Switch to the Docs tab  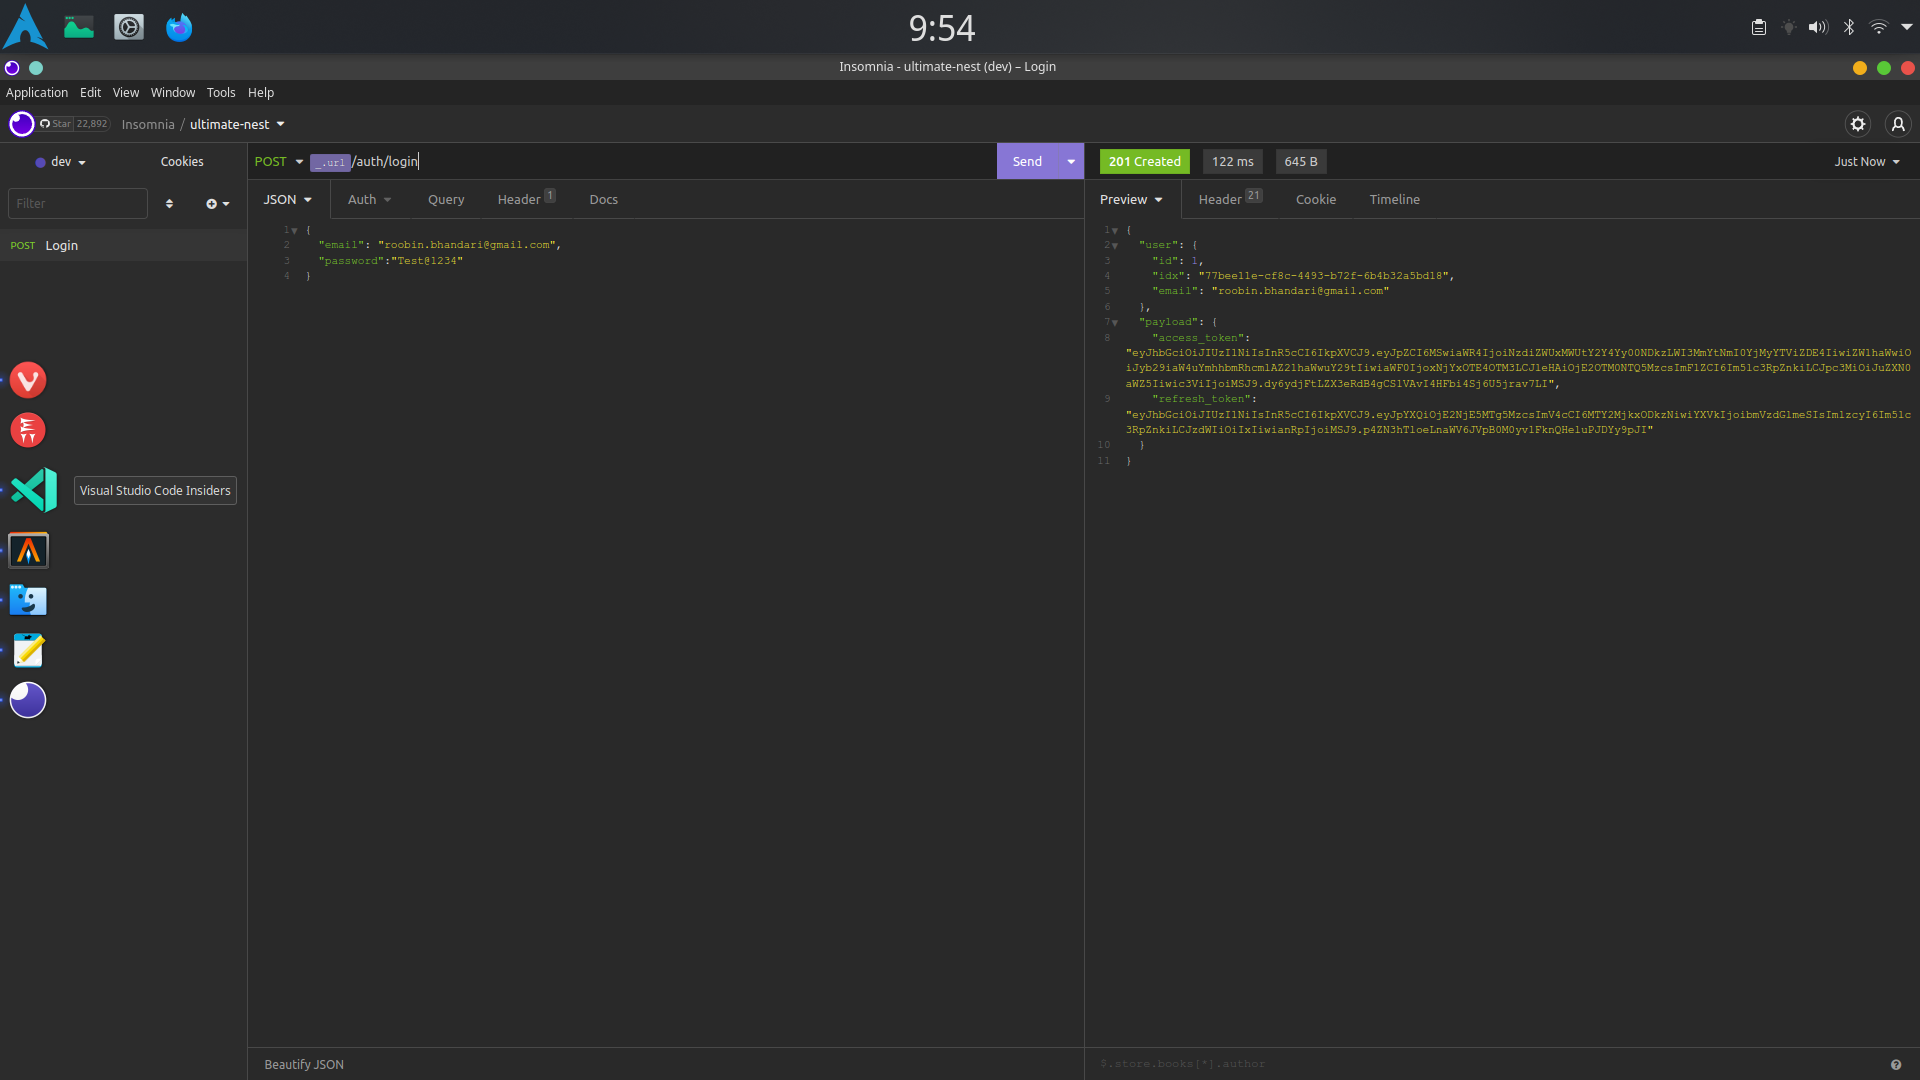(x=603, y=200)
